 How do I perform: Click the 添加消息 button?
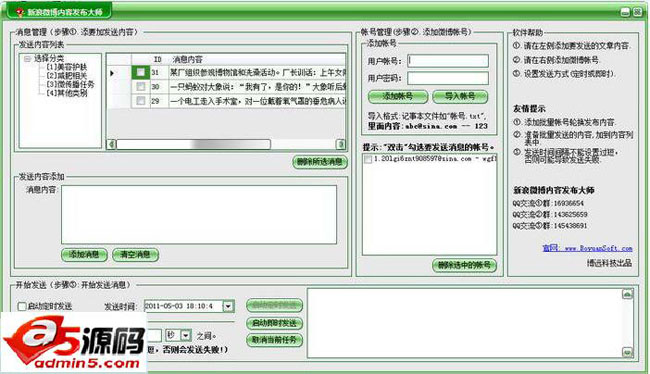84,254
